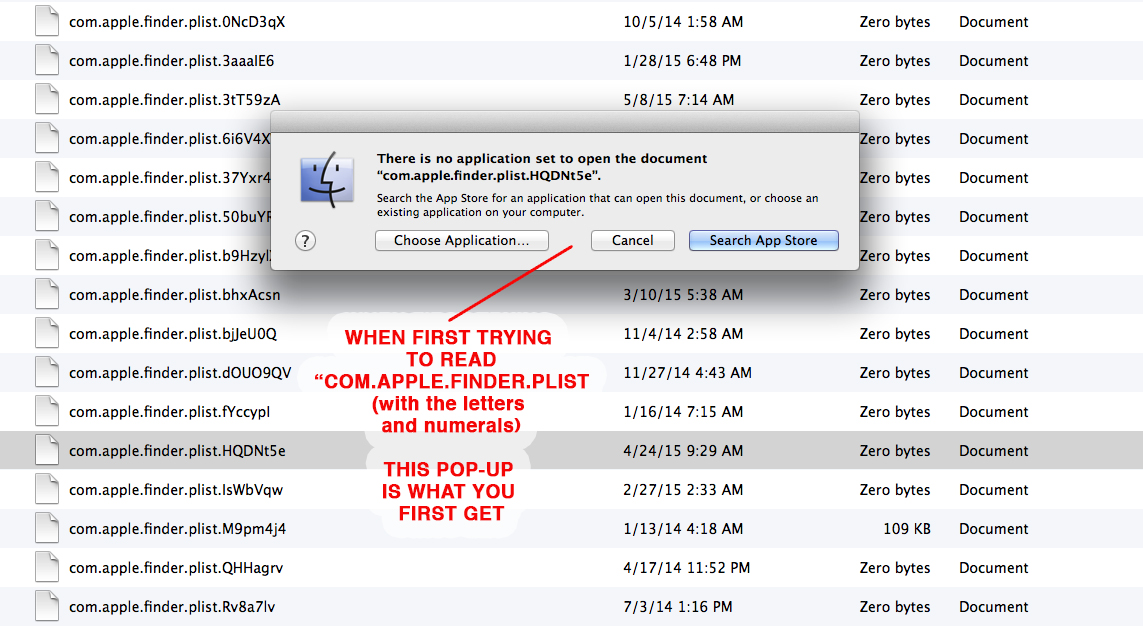Select file icon for com.apple.finder.plist.50buY
This screenshot has width=1143, height=628.
pyautogui.click(x=47, y=216)
